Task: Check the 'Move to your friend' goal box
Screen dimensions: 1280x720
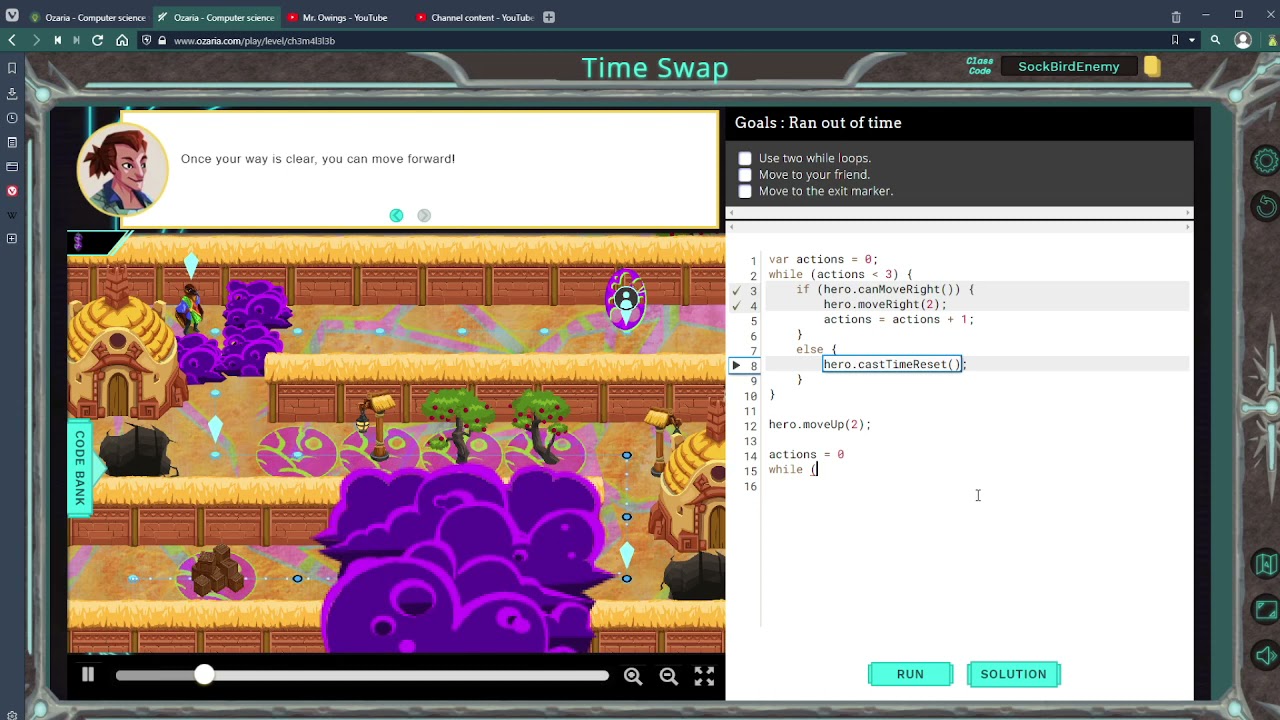Action: click(x=745, y=175)
